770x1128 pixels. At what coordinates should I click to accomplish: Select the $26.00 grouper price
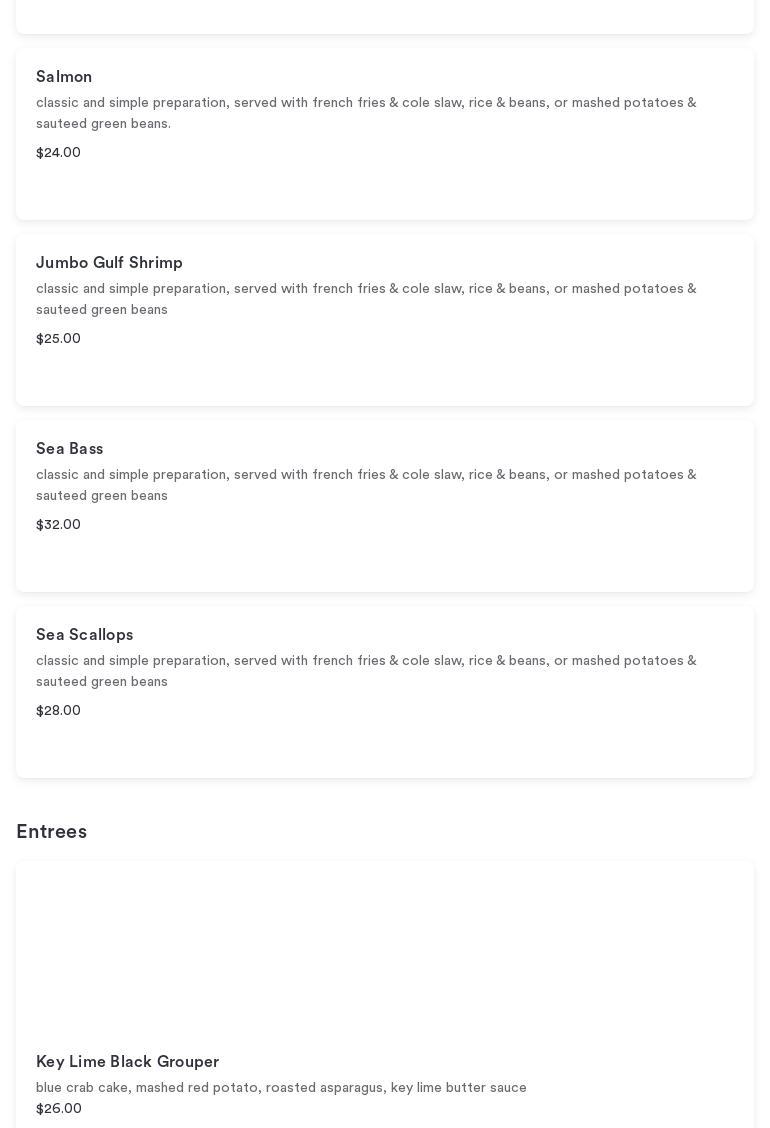[59, 1109]
